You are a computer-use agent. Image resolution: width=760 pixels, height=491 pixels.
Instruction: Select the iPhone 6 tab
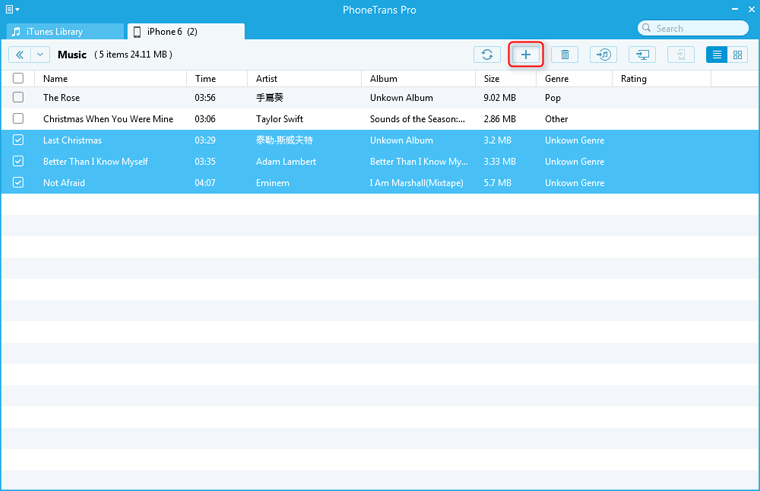point(185,32)
